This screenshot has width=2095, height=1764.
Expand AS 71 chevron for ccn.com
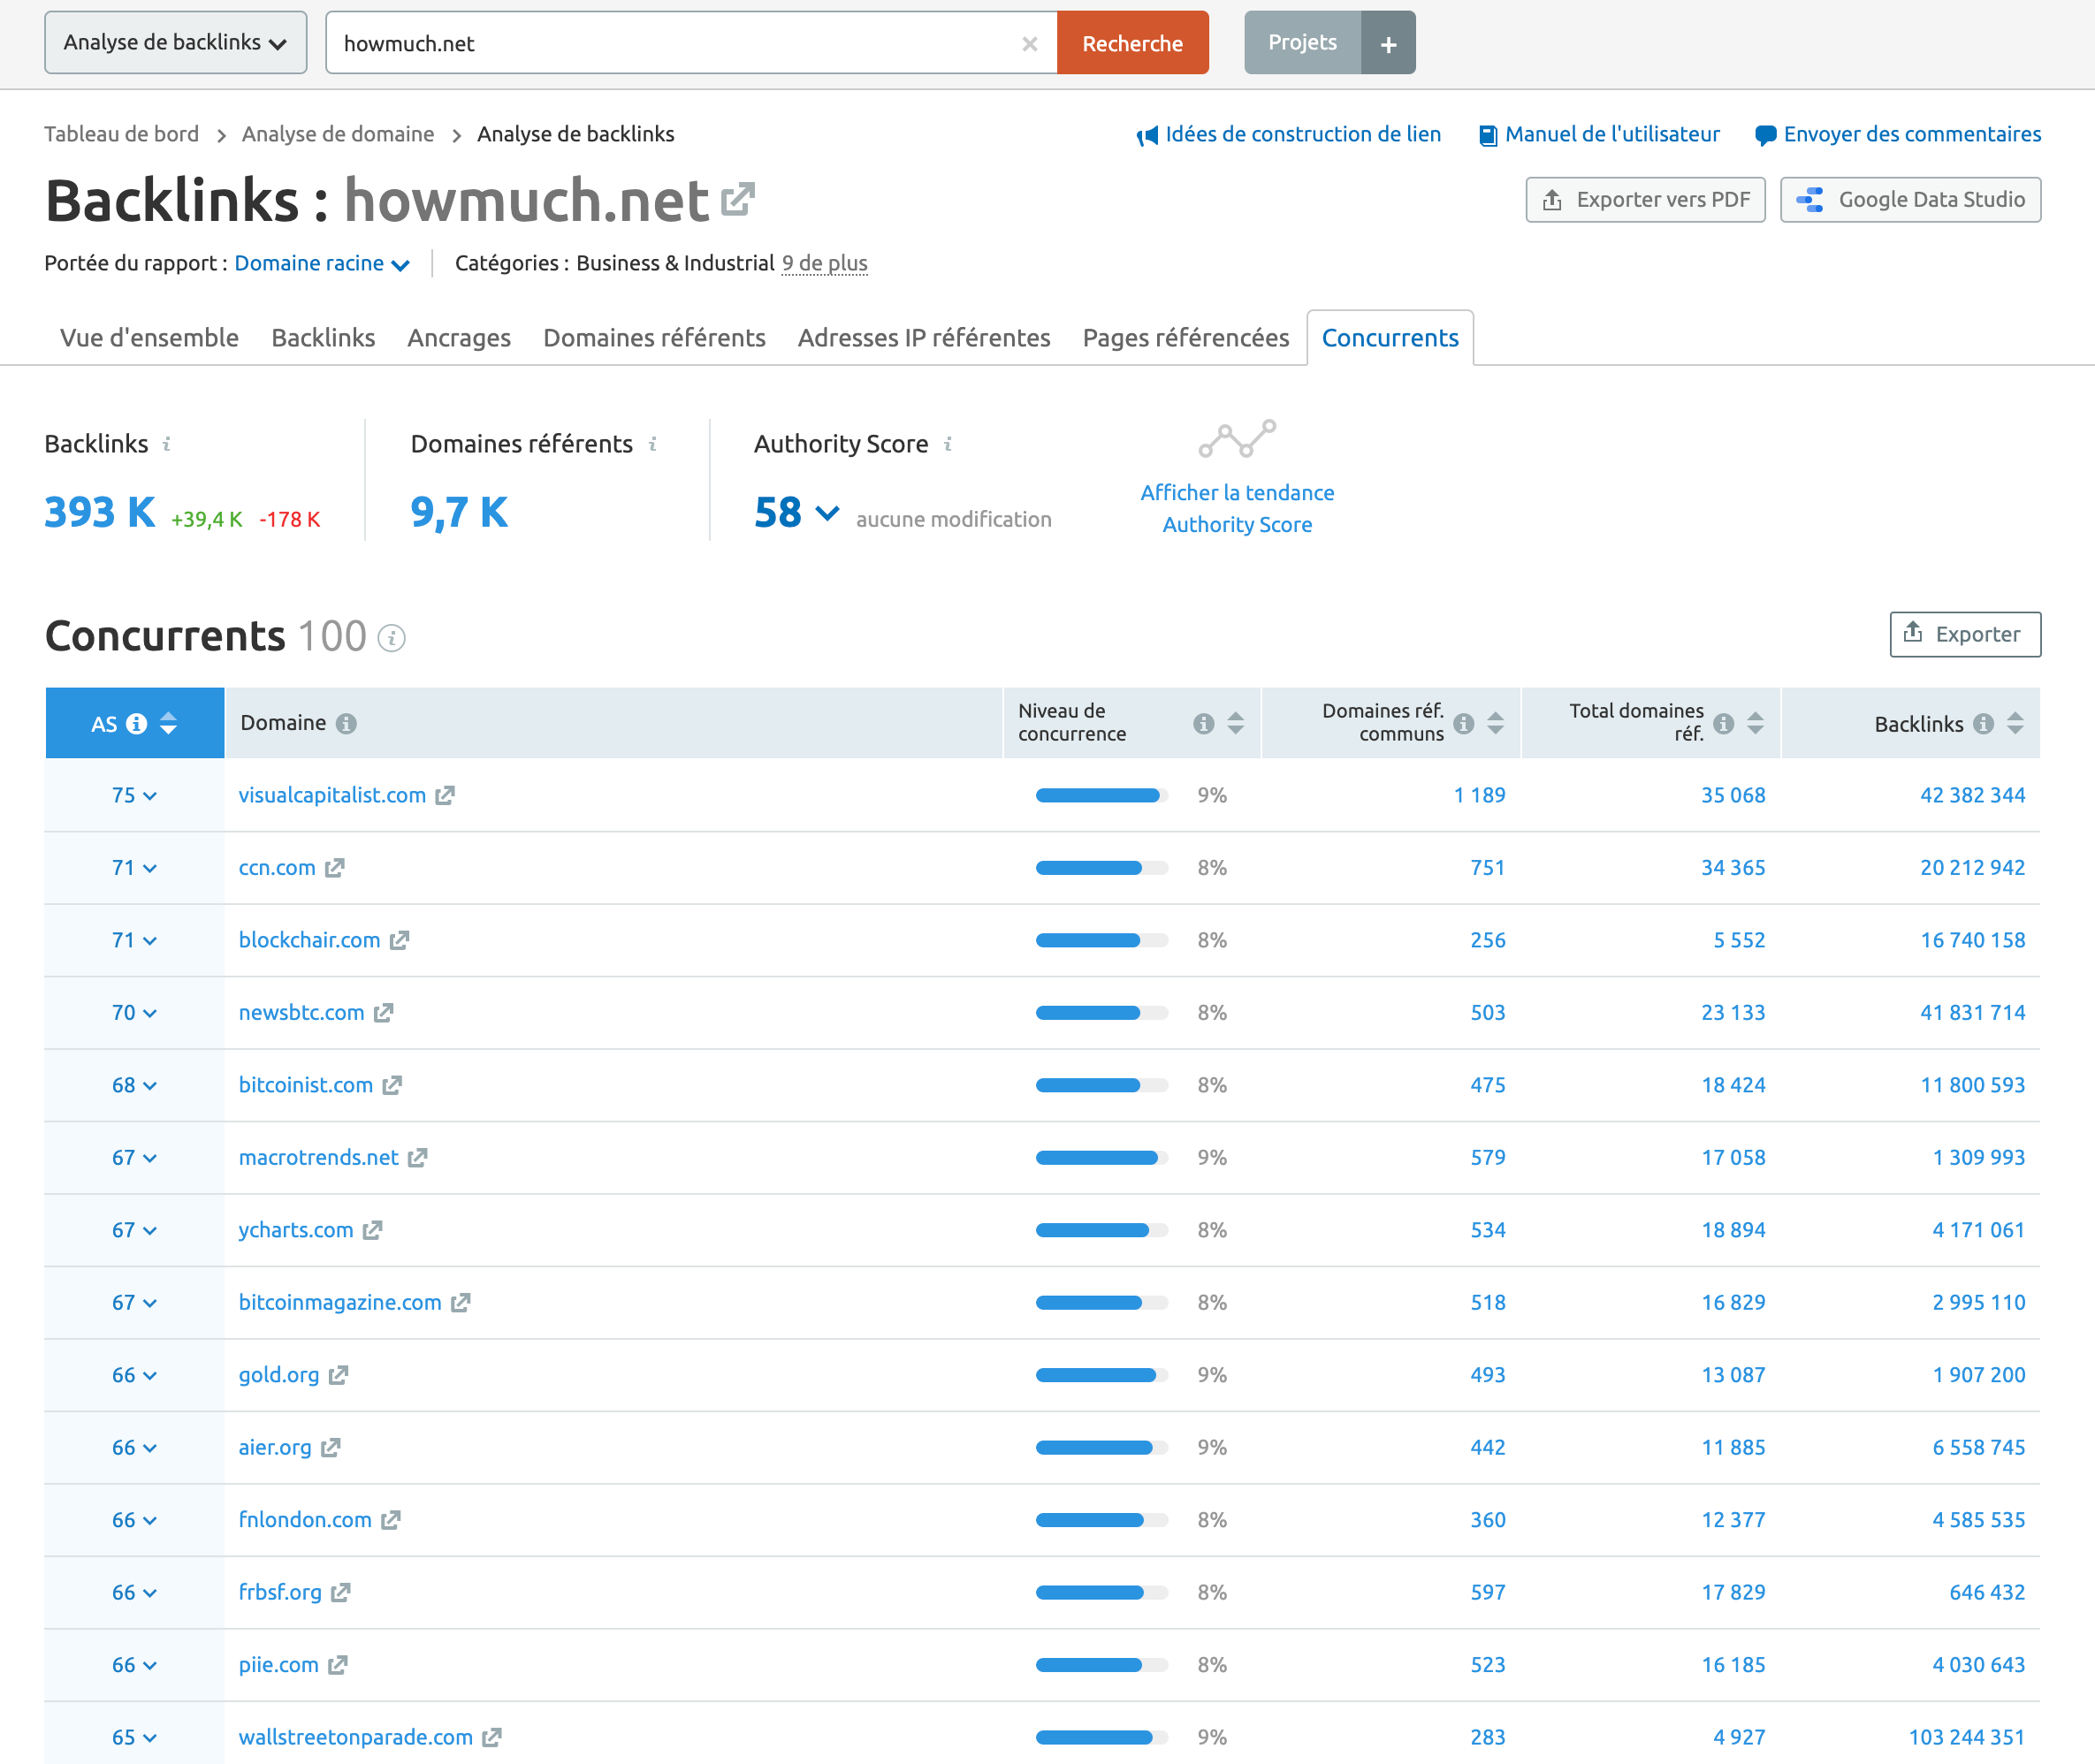[x=150, y=869]
